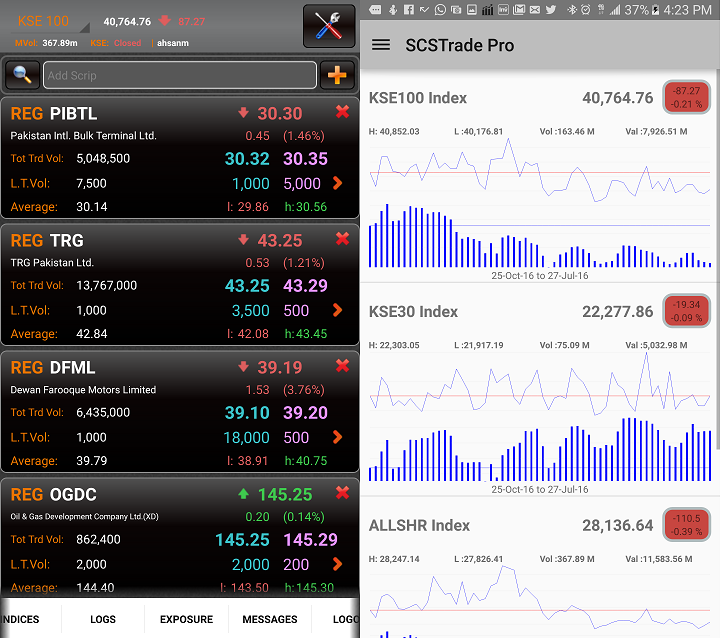The image size is (721, 638).
Task: Expand TRG details with orange chevron
Action: pyautogui.click(x=338, y=310)
